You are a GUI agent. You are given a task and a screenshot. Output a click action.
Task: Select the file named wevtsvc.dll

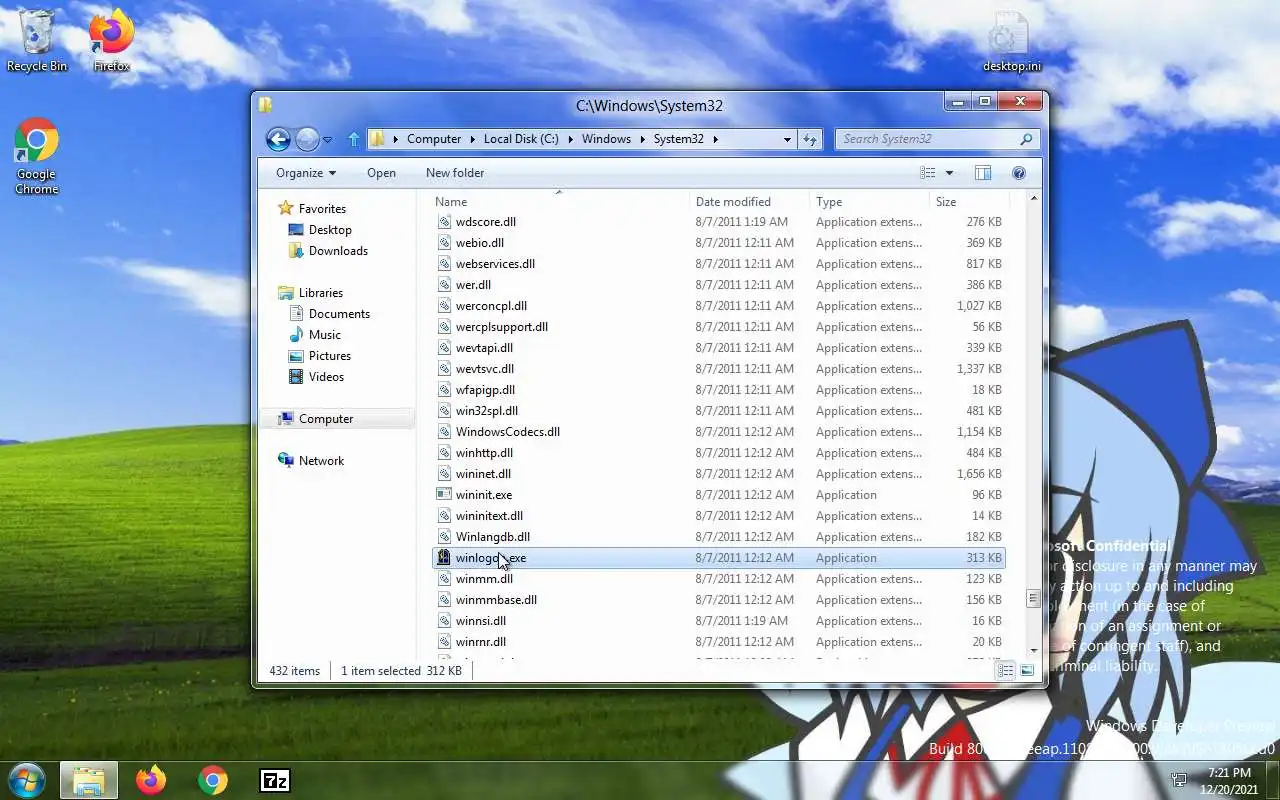pos(485,368)
